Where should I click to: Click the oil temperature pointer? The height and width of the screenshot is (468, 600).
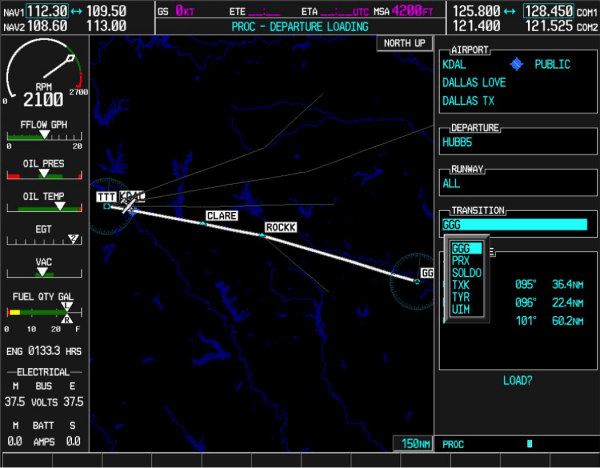point(60,206)
